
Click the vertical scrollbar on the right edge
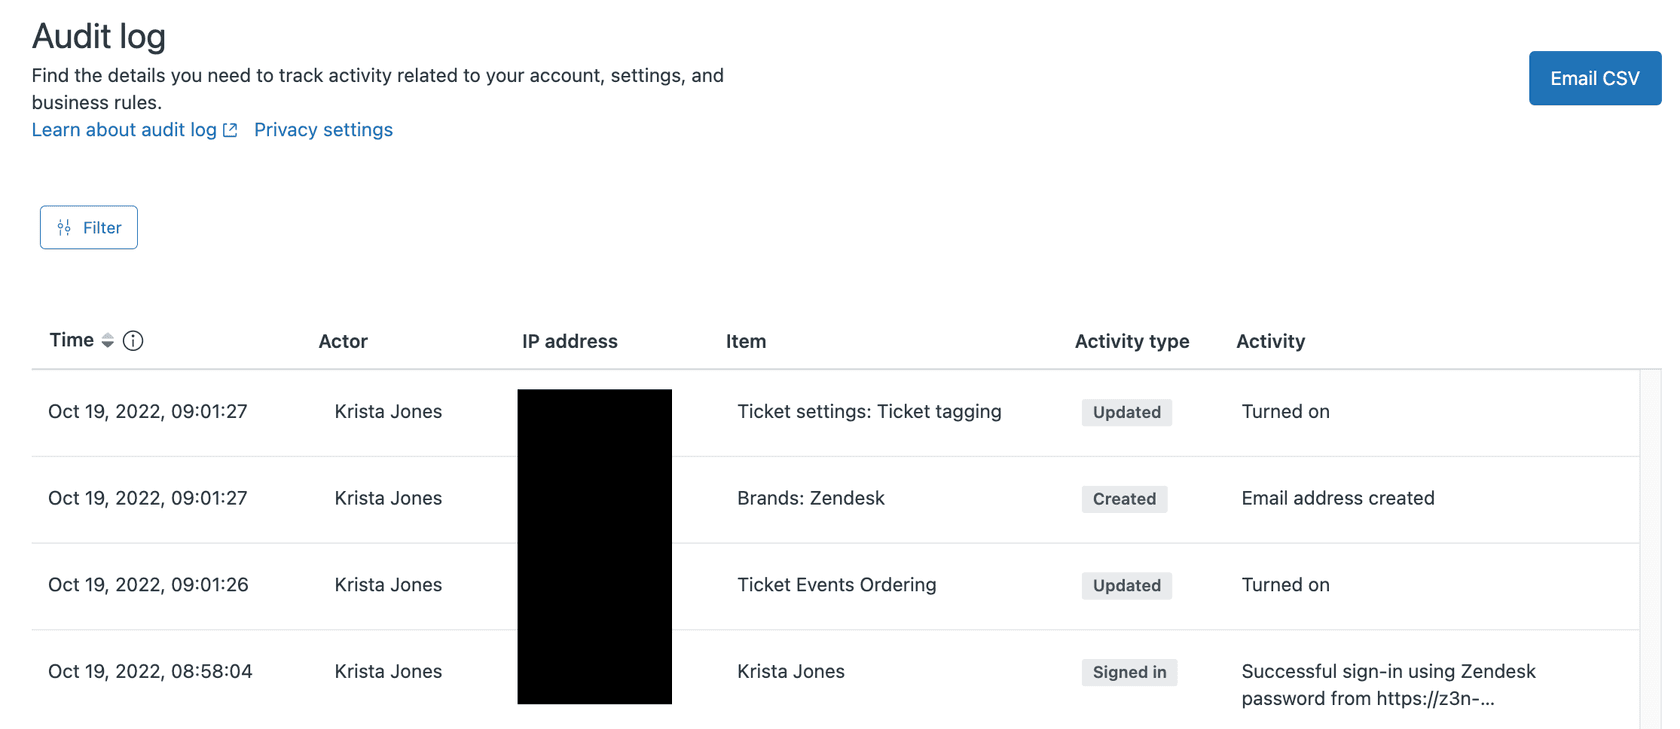click(x=1650, y=500)
